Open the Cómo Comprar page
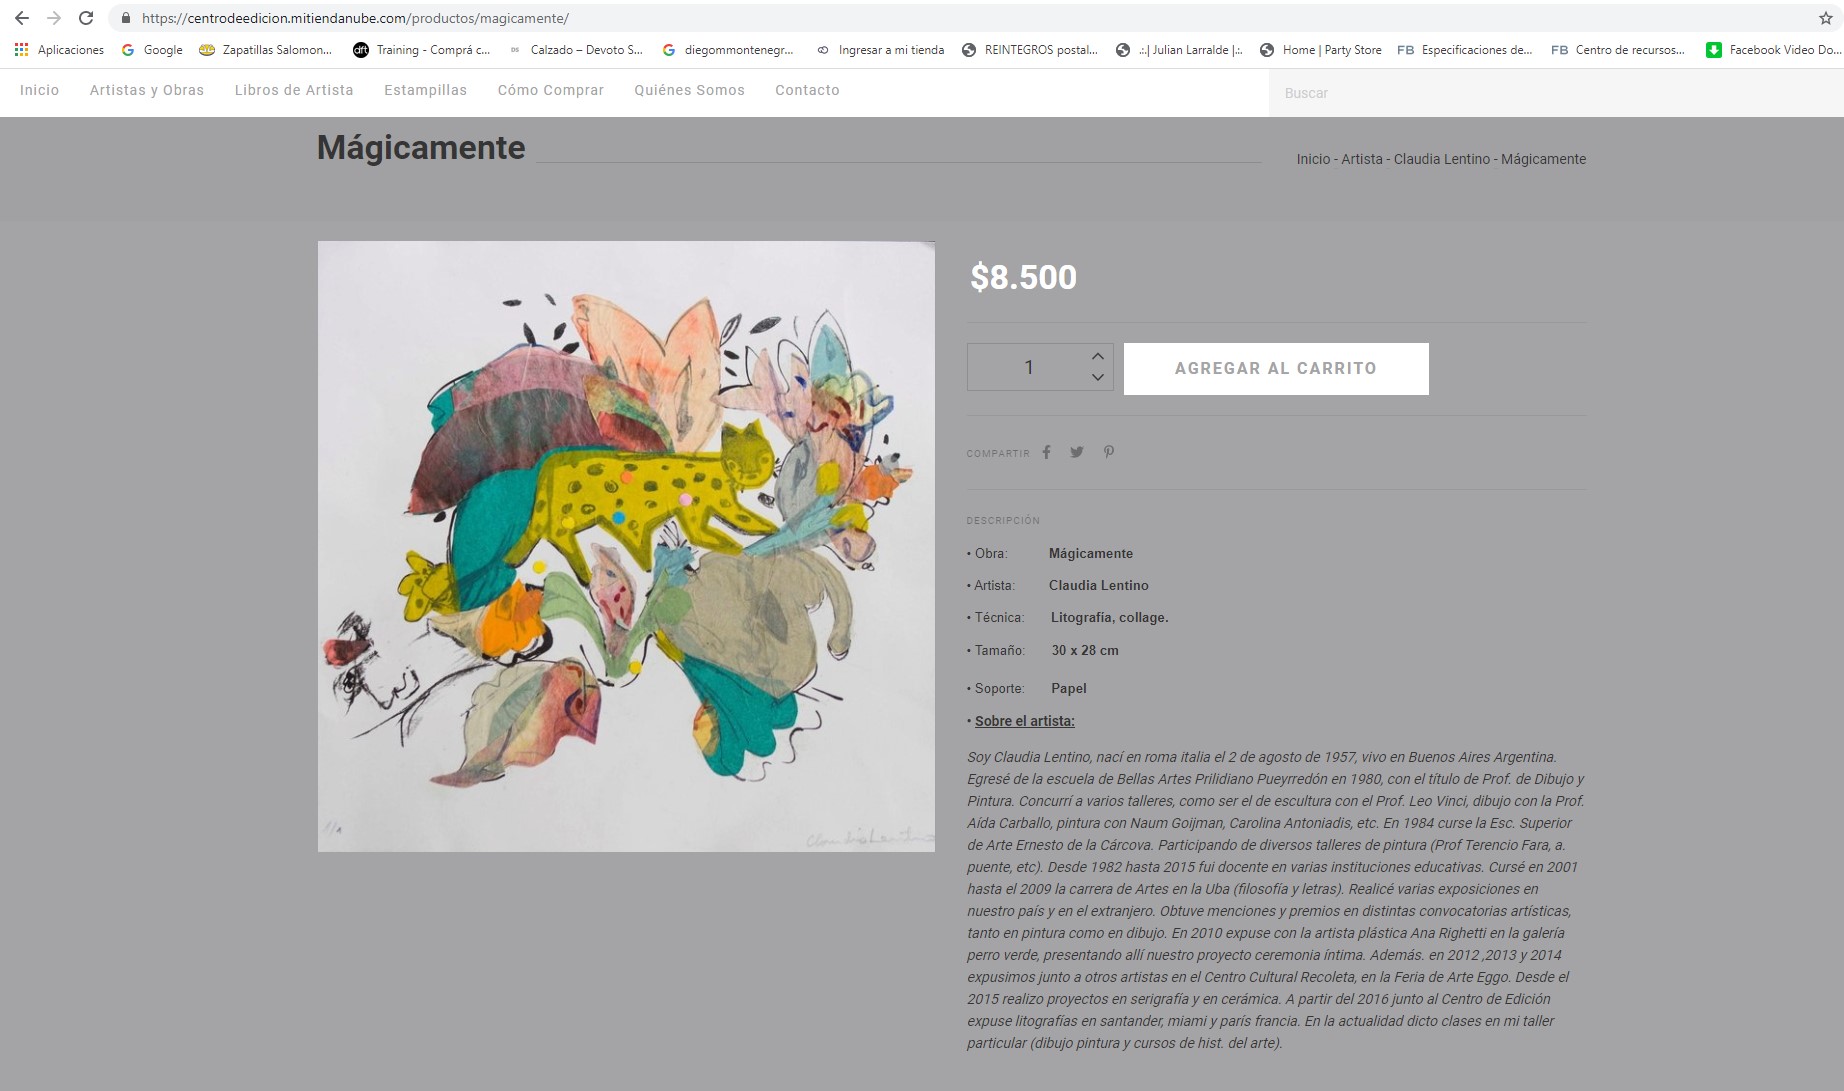 coord(551,90)
